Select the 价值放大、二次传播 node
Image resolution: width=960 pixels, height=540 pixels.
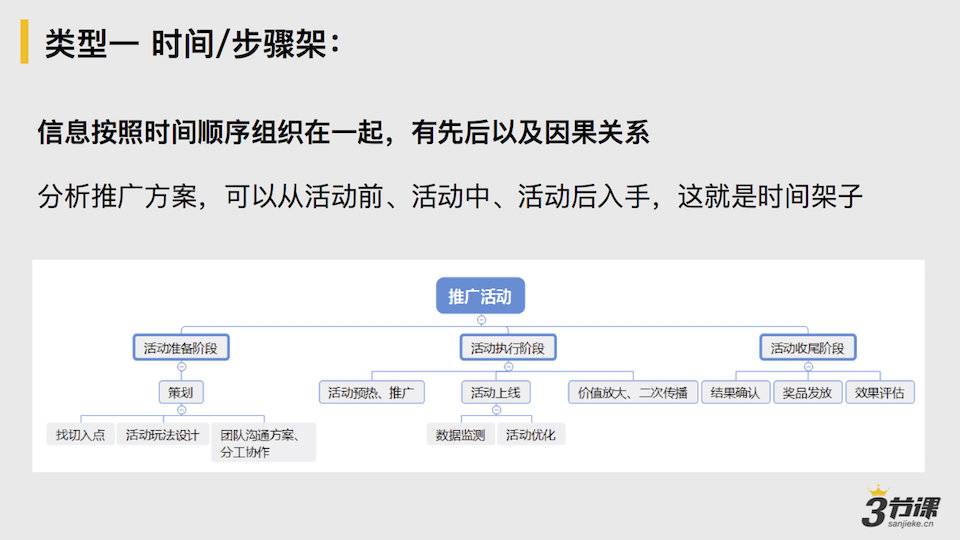pyautogui.click(x=633, y=392)
